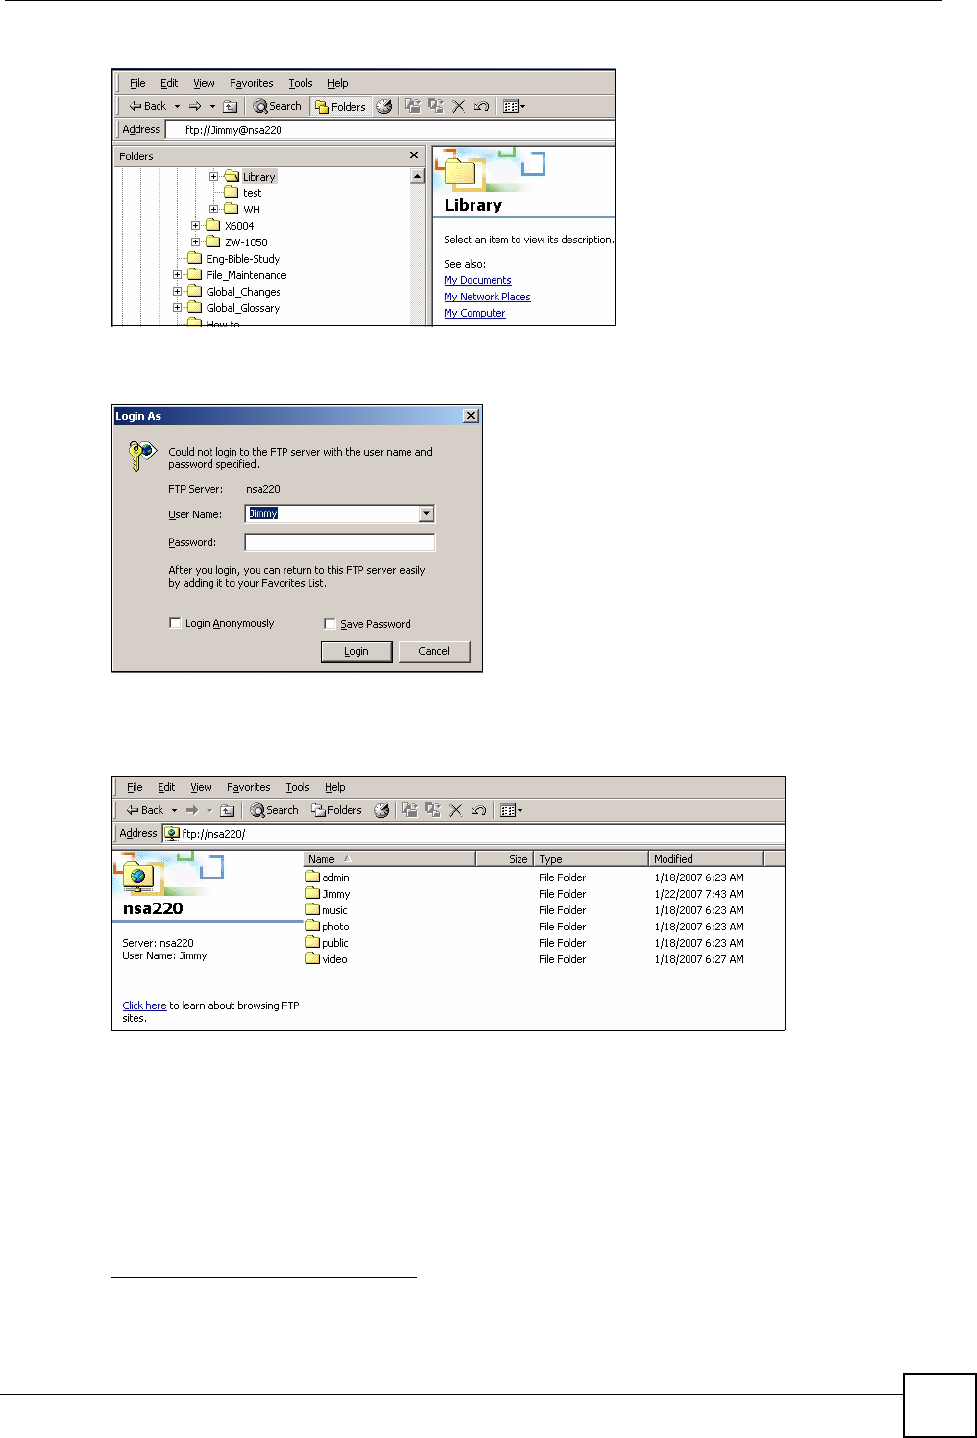This screenshot has height=1438, width=977.
Task: Toggle Folders button in top Explorer toolbar
Action: pyautogui.click(x=340, y=106)
